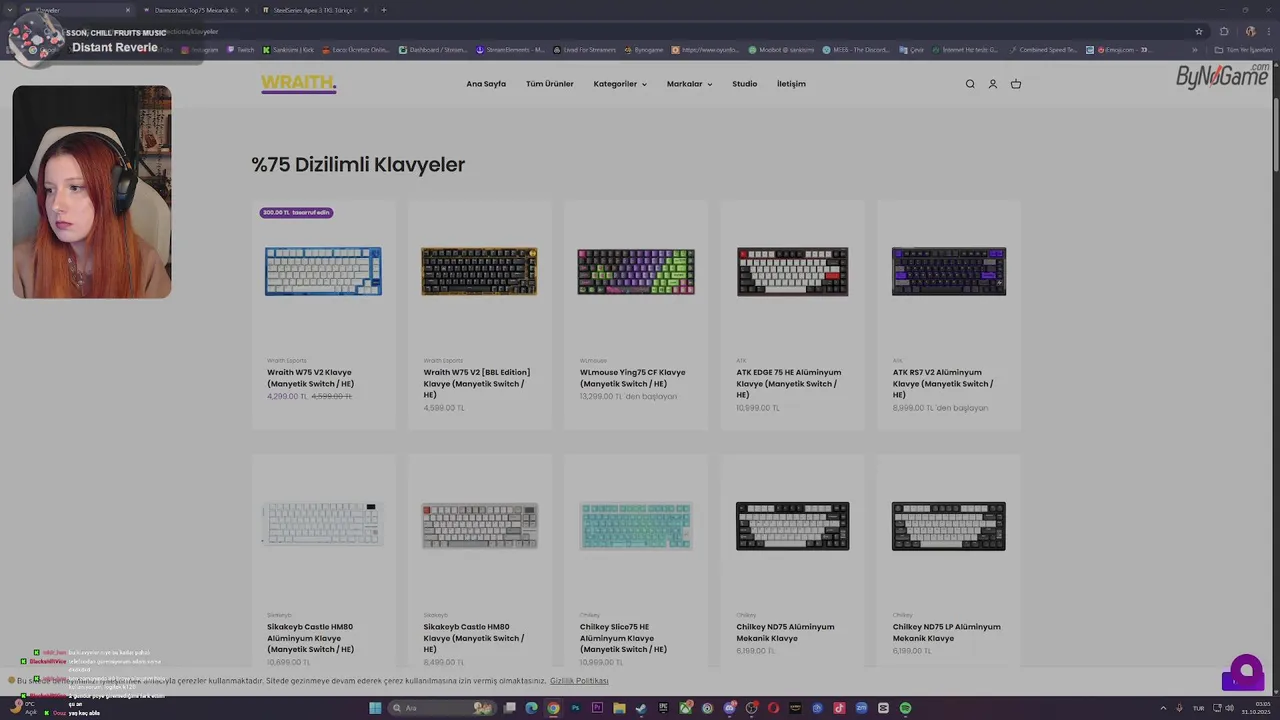
Task: Open the purple chat widget bubble
Action: [x=1246, y=669]
